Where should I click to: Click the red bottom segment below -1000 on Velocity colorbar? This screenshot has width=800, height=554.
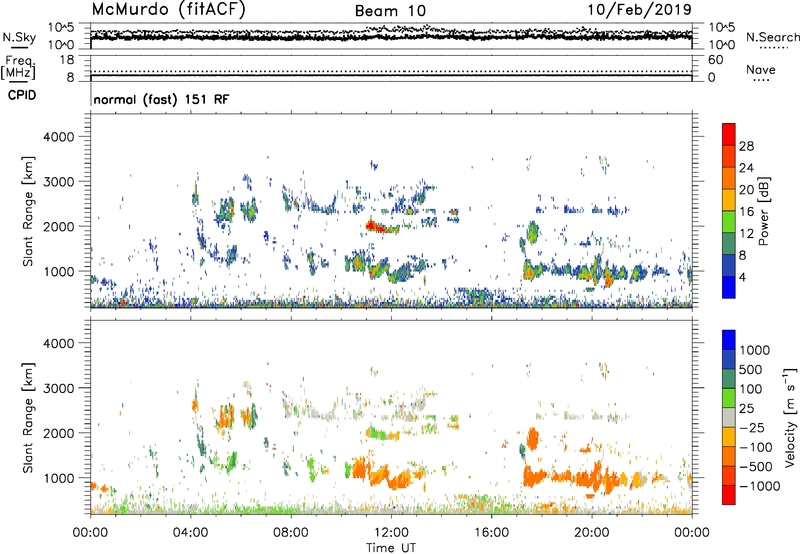pyautogui.click(x=729, y=495)
